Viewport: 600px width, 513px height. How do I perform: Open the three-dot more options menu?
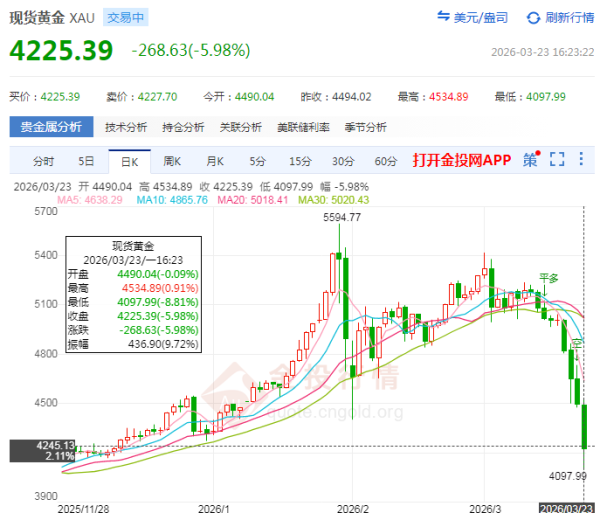pos(582,160)
